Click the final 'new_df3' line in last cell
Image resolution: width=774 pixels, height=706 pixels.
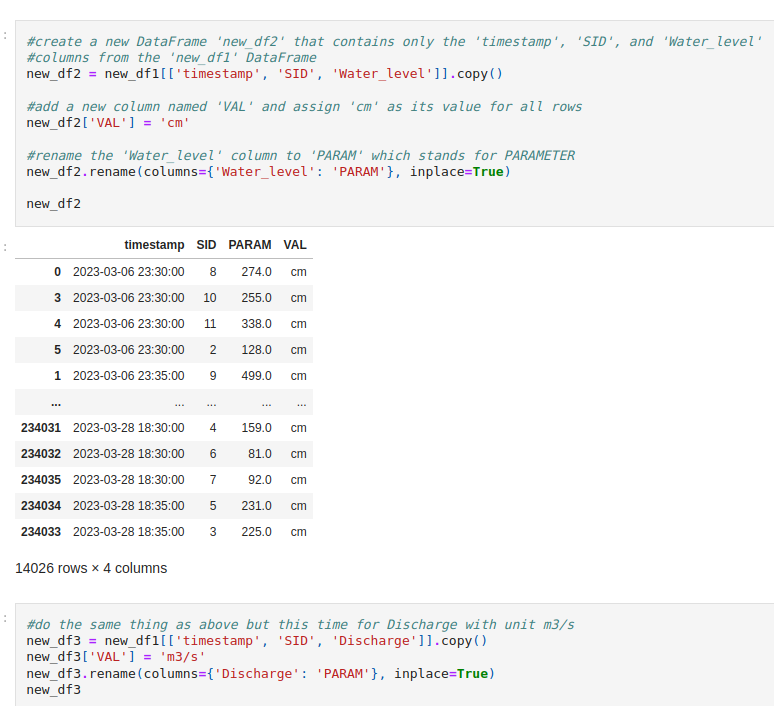pos(54,690)
